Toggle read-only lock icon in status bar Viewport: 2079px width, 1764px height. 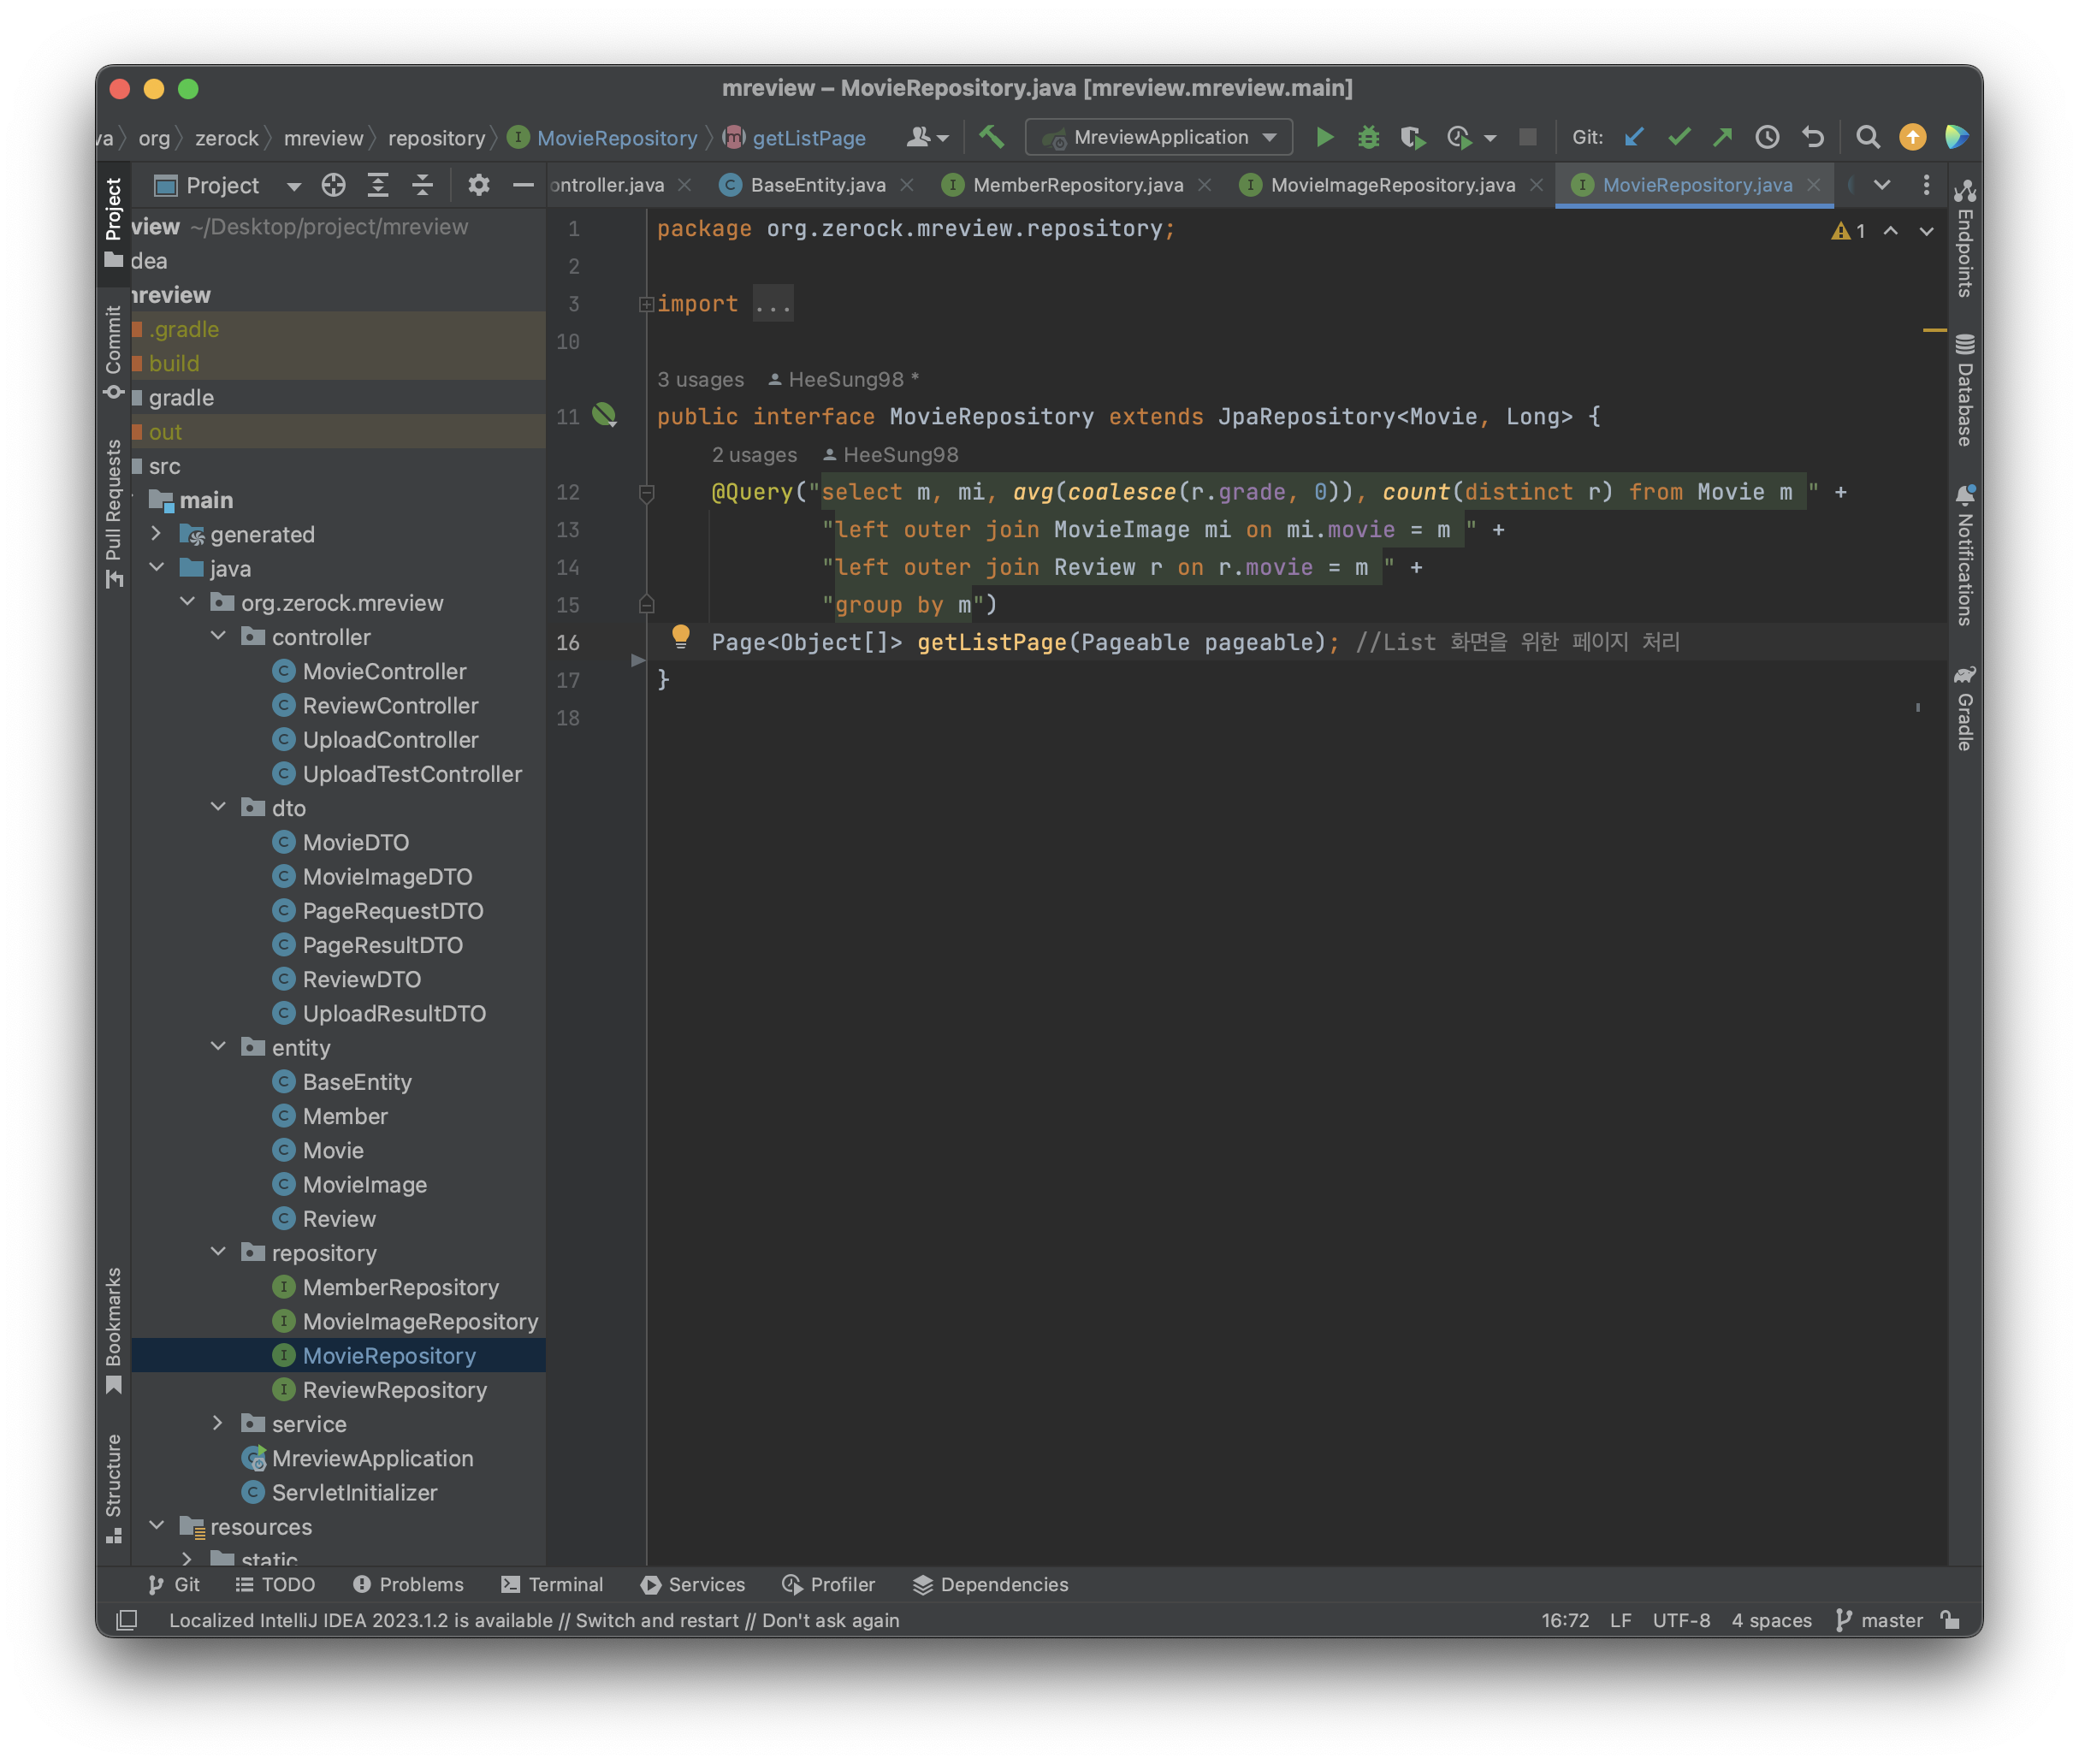point(1949,1619)
